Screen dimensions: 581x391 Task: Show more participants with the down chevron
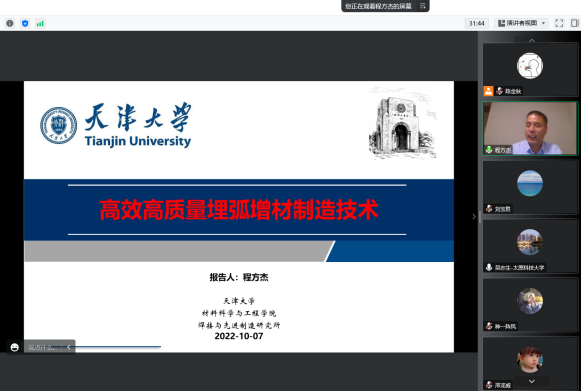[531, 381]
